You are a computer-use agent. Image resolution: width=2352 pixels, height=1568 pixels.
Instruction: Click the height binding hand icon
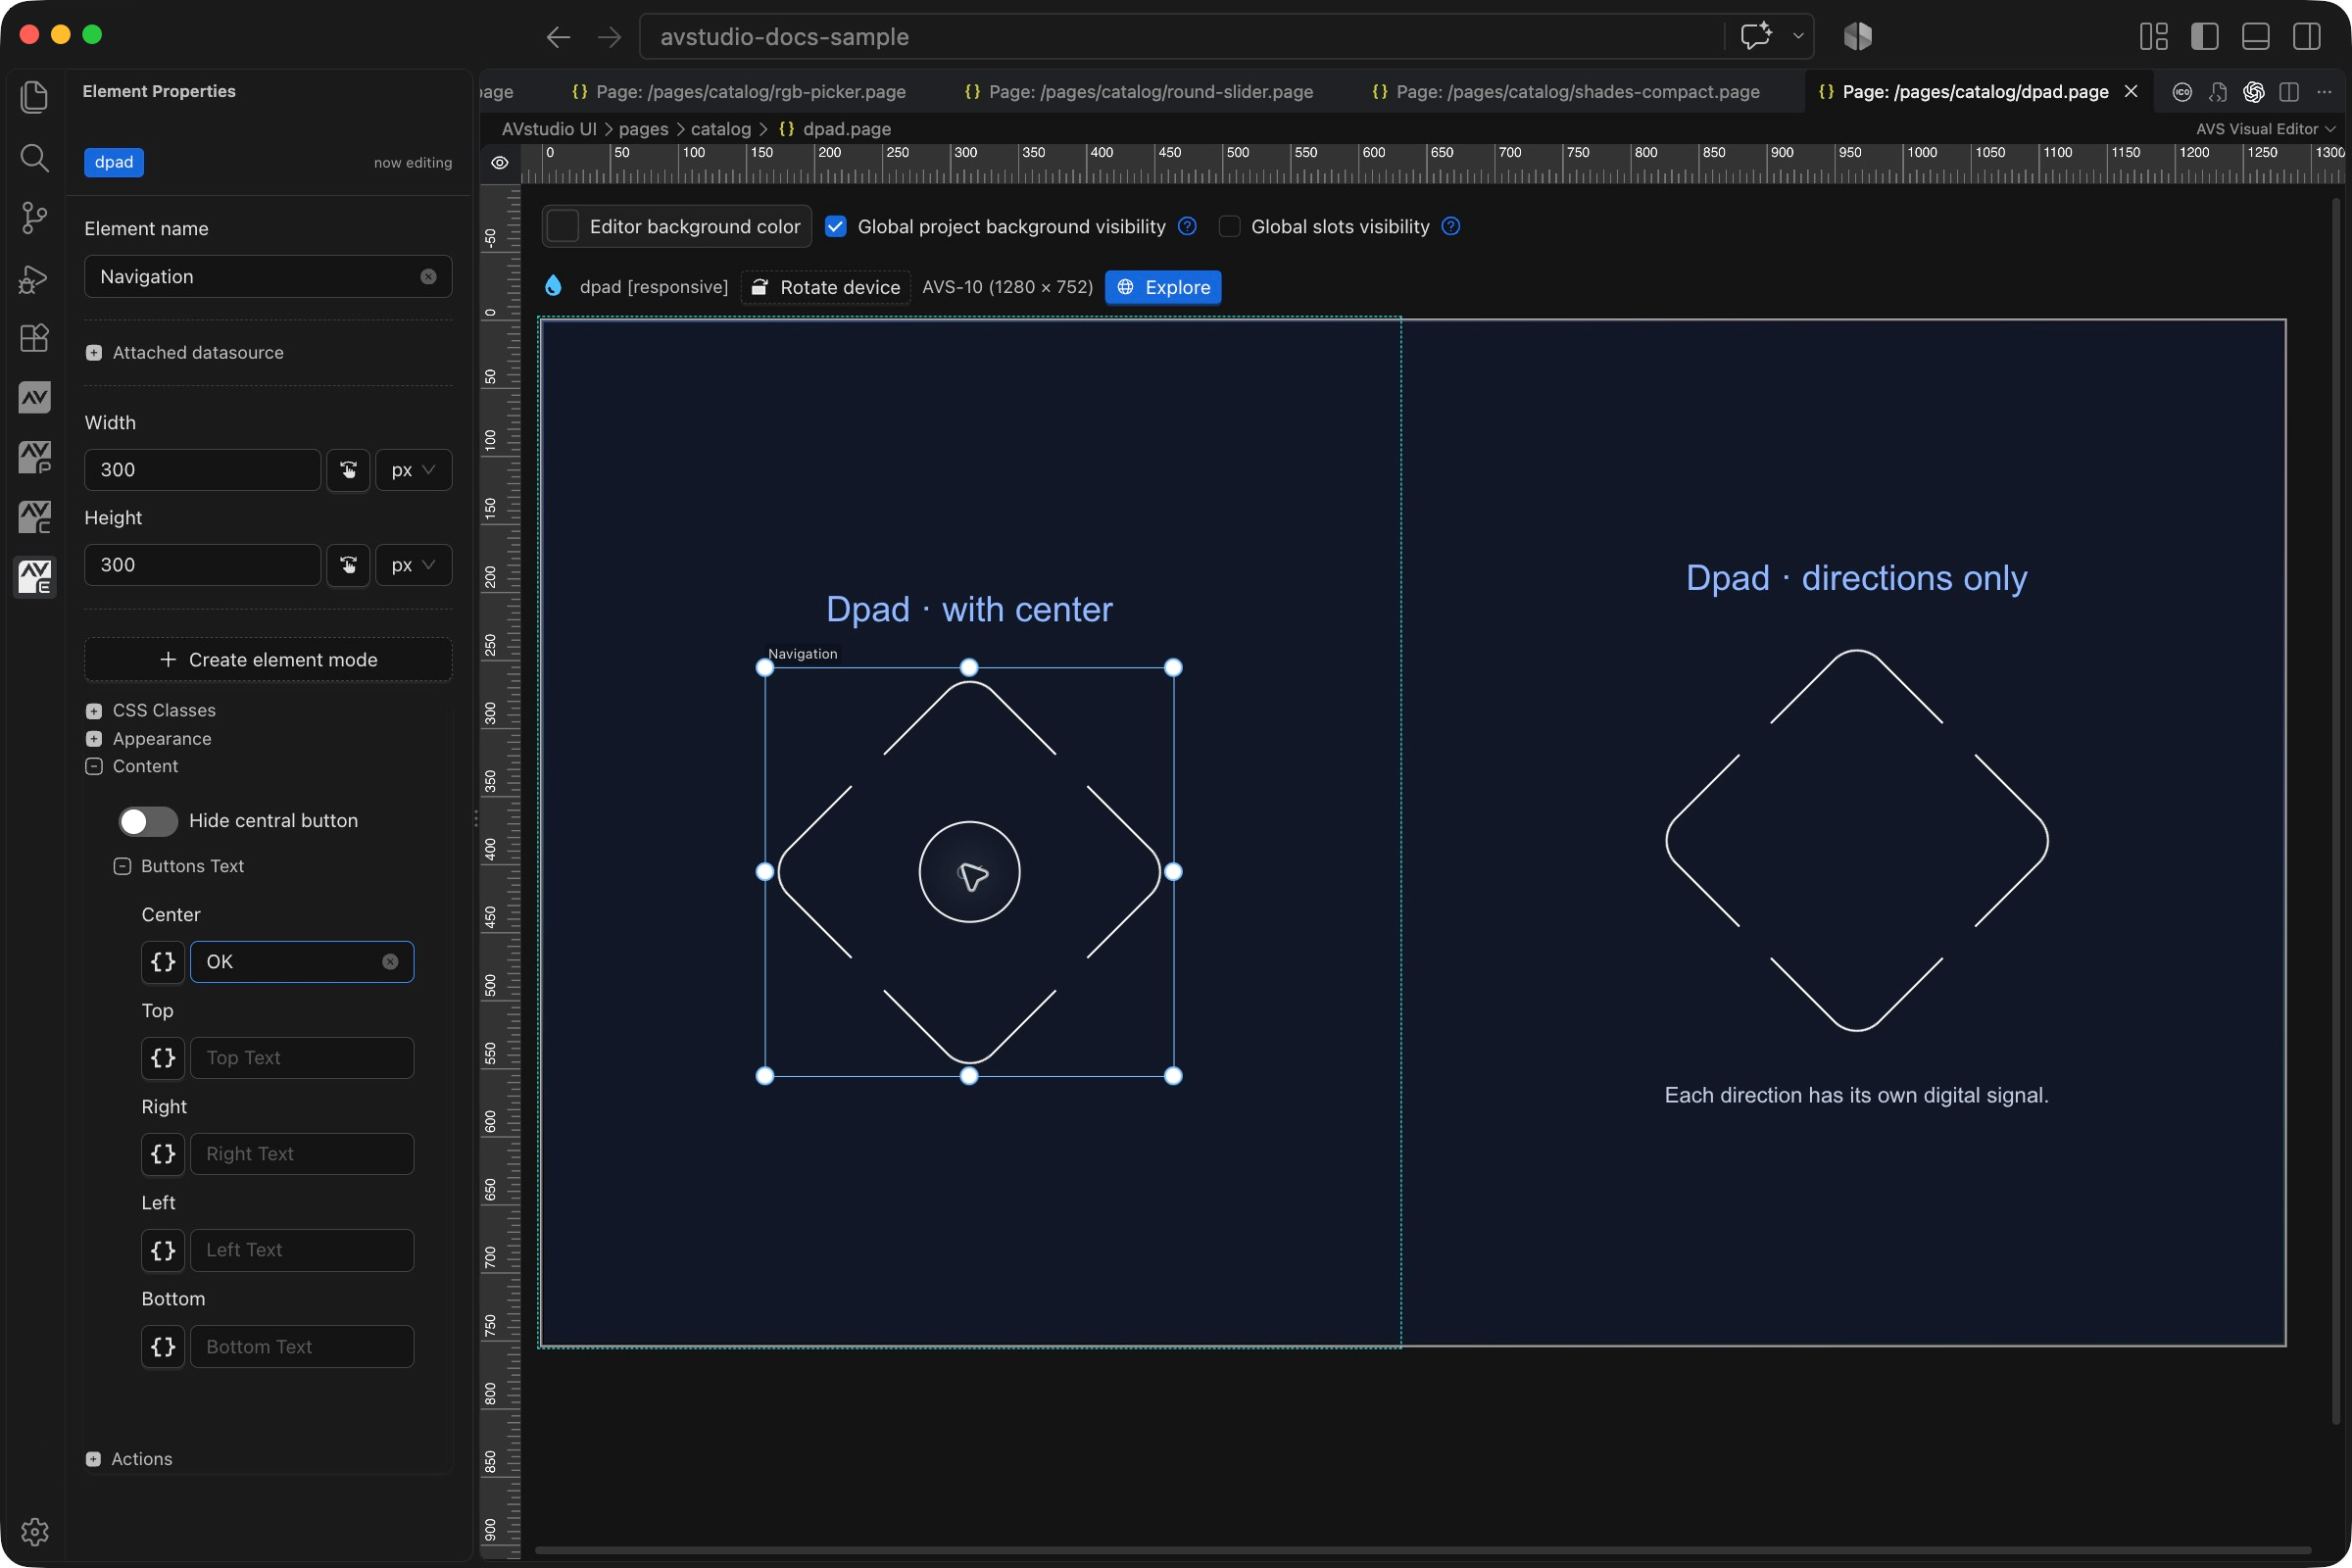click(348, 565)
